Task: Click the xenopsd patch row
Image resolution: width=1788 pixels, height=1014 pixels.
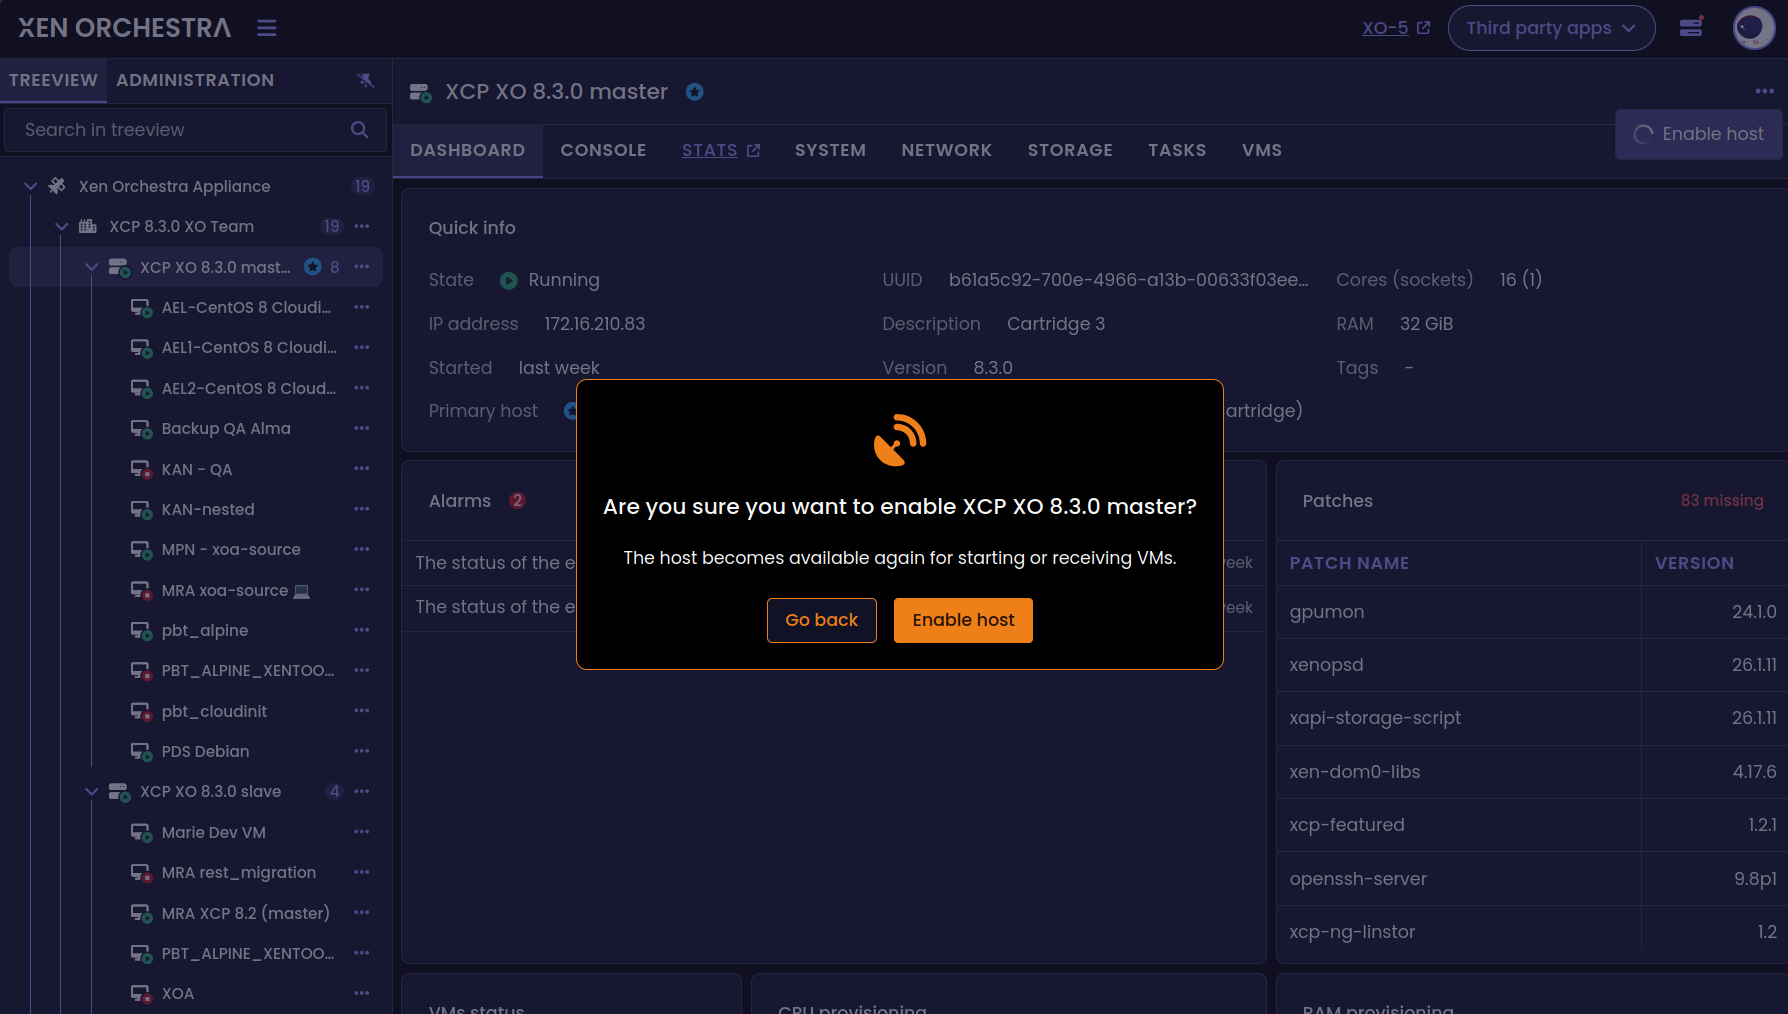Action: click(1532, 665)
